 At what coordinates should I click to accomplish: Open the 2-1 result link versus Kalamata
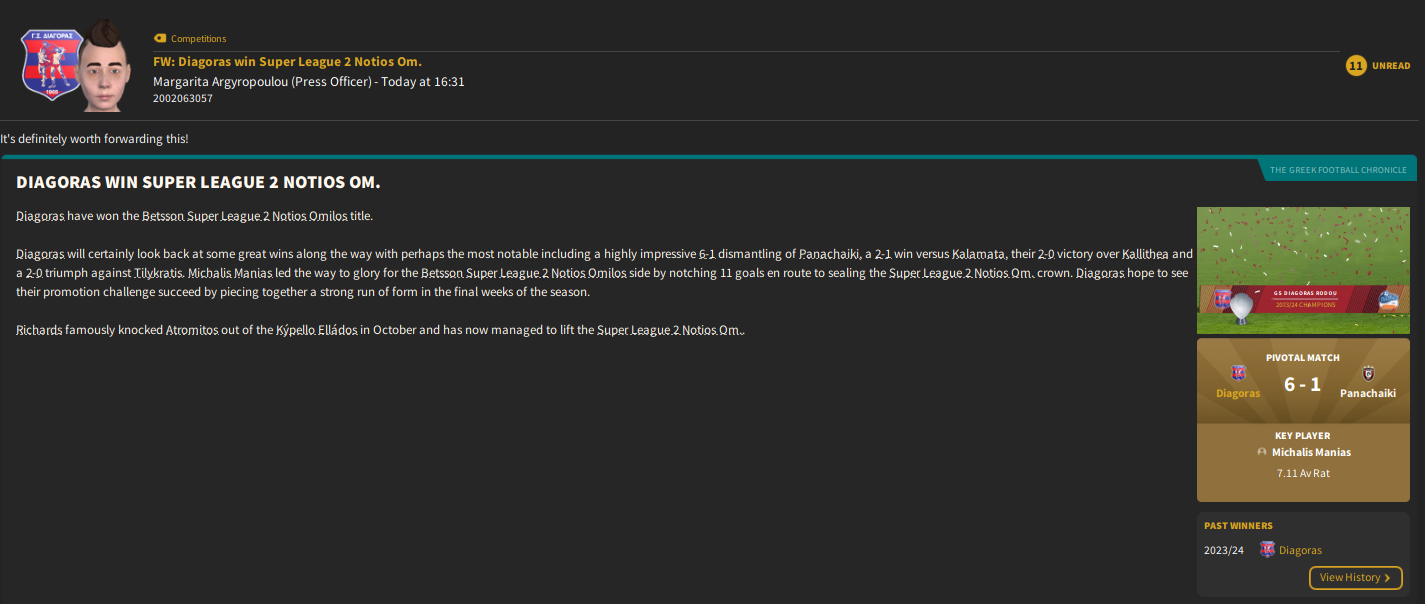(883, 254)
